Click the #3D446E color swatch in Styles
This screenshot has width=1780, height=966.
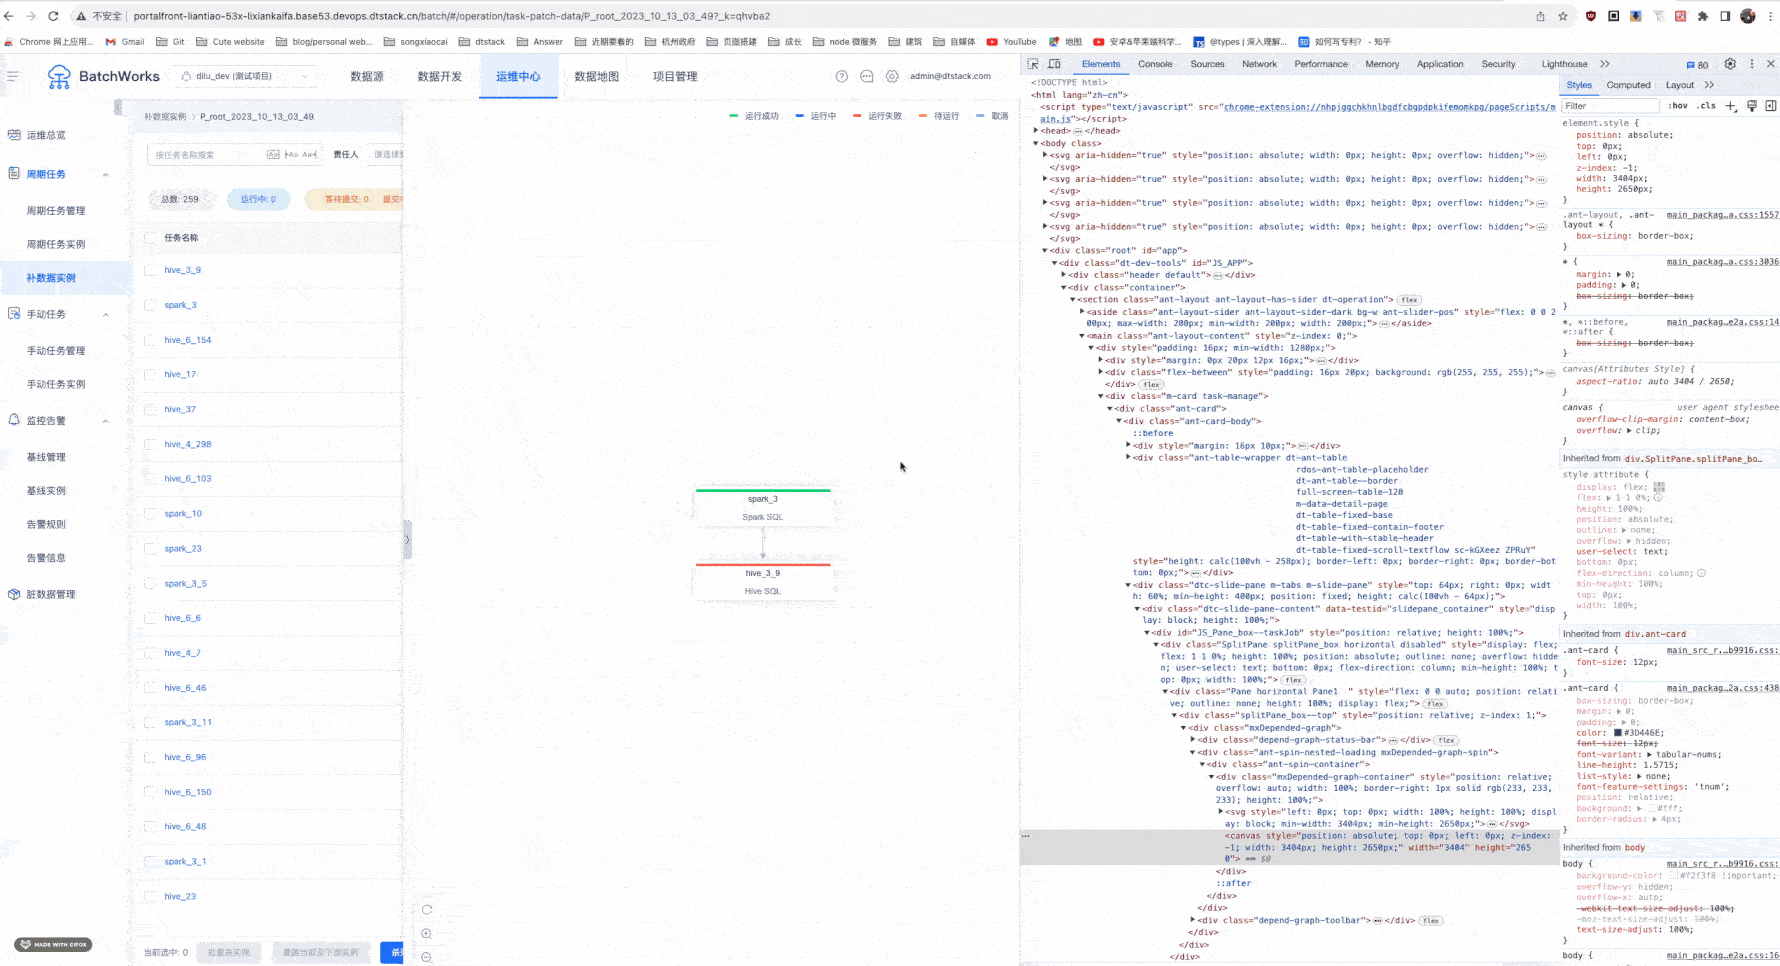click(1617, 733)
